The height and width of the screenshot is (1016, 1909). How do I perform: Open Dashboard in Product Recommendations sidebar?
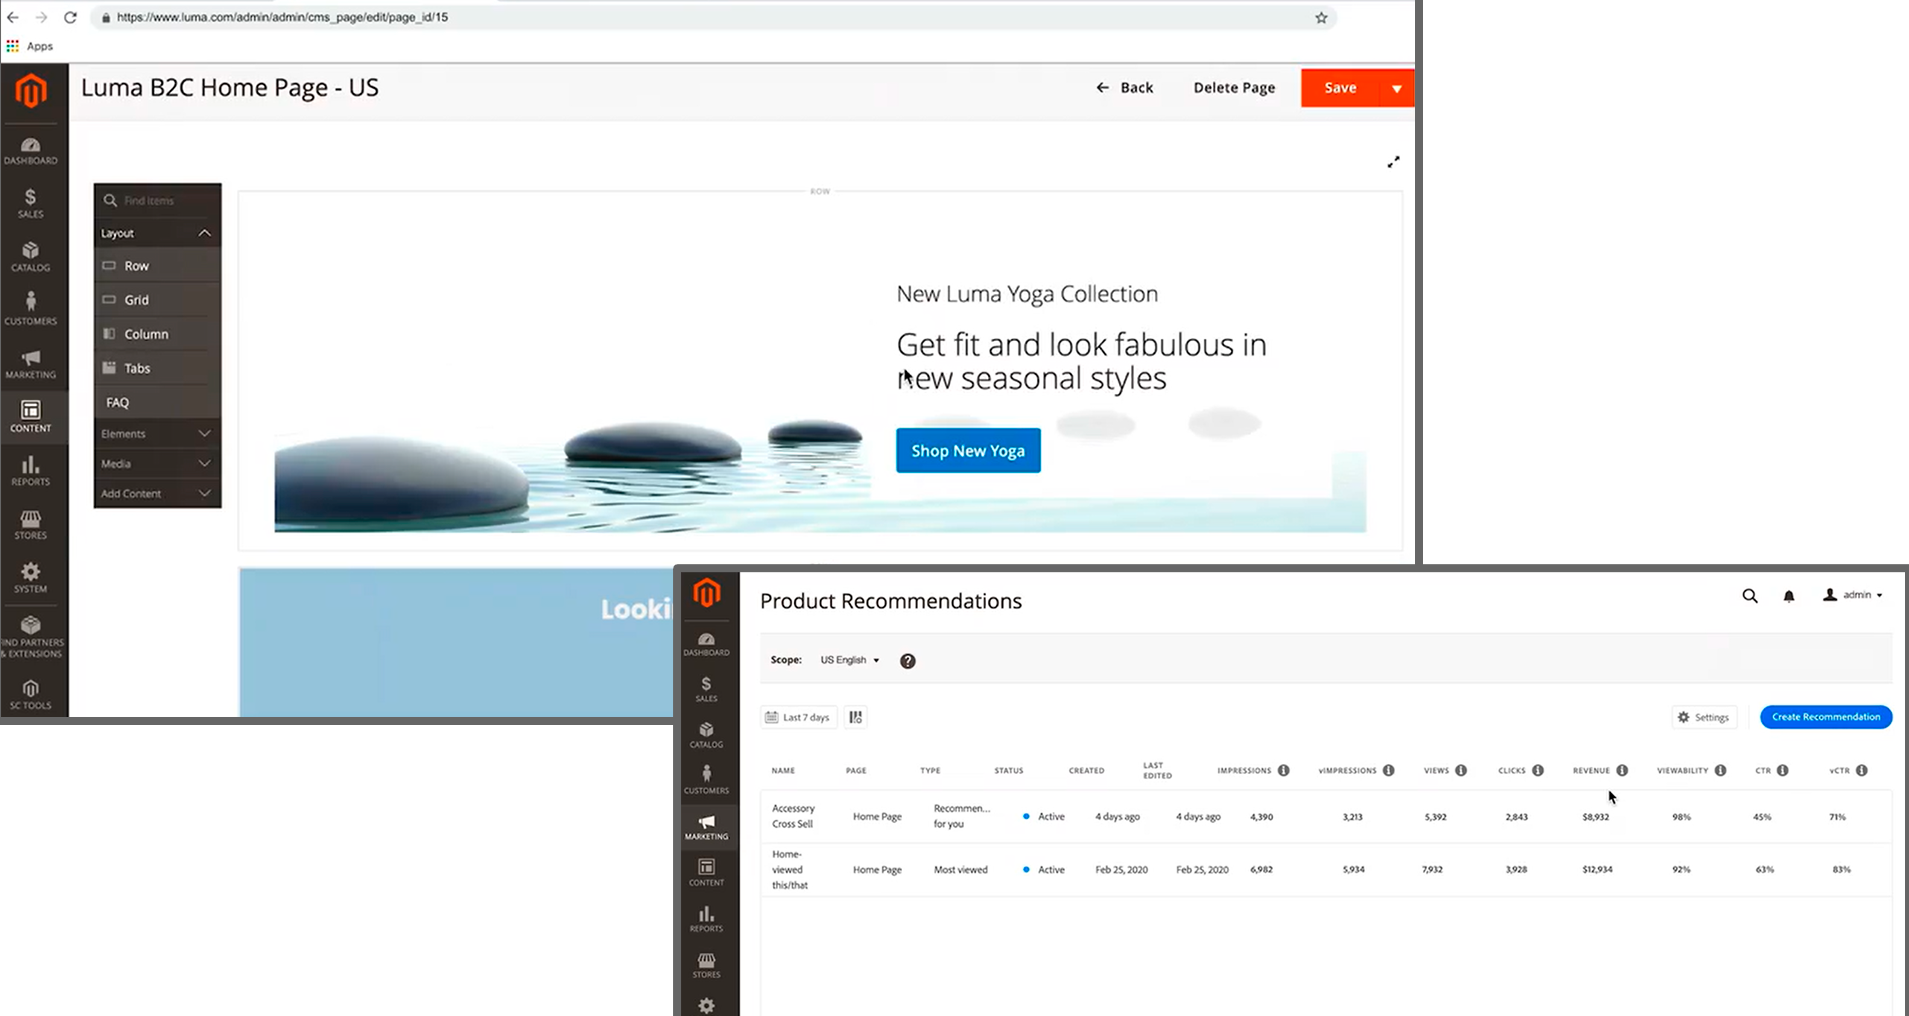[x=706, y=645]
